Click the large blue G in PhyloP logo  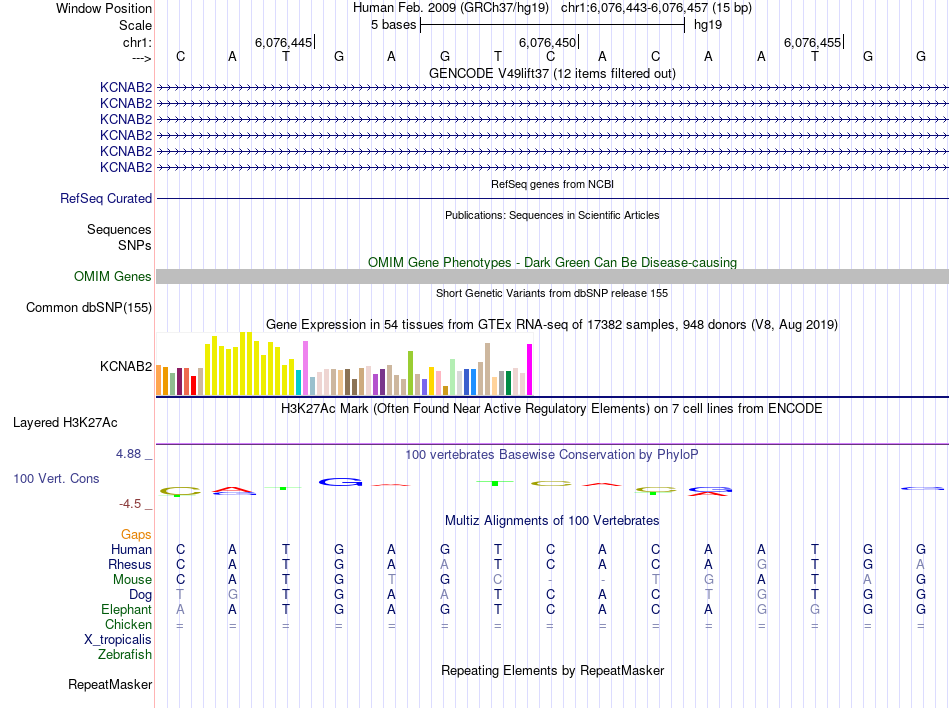pyautogui.click(x=340, y=483)
